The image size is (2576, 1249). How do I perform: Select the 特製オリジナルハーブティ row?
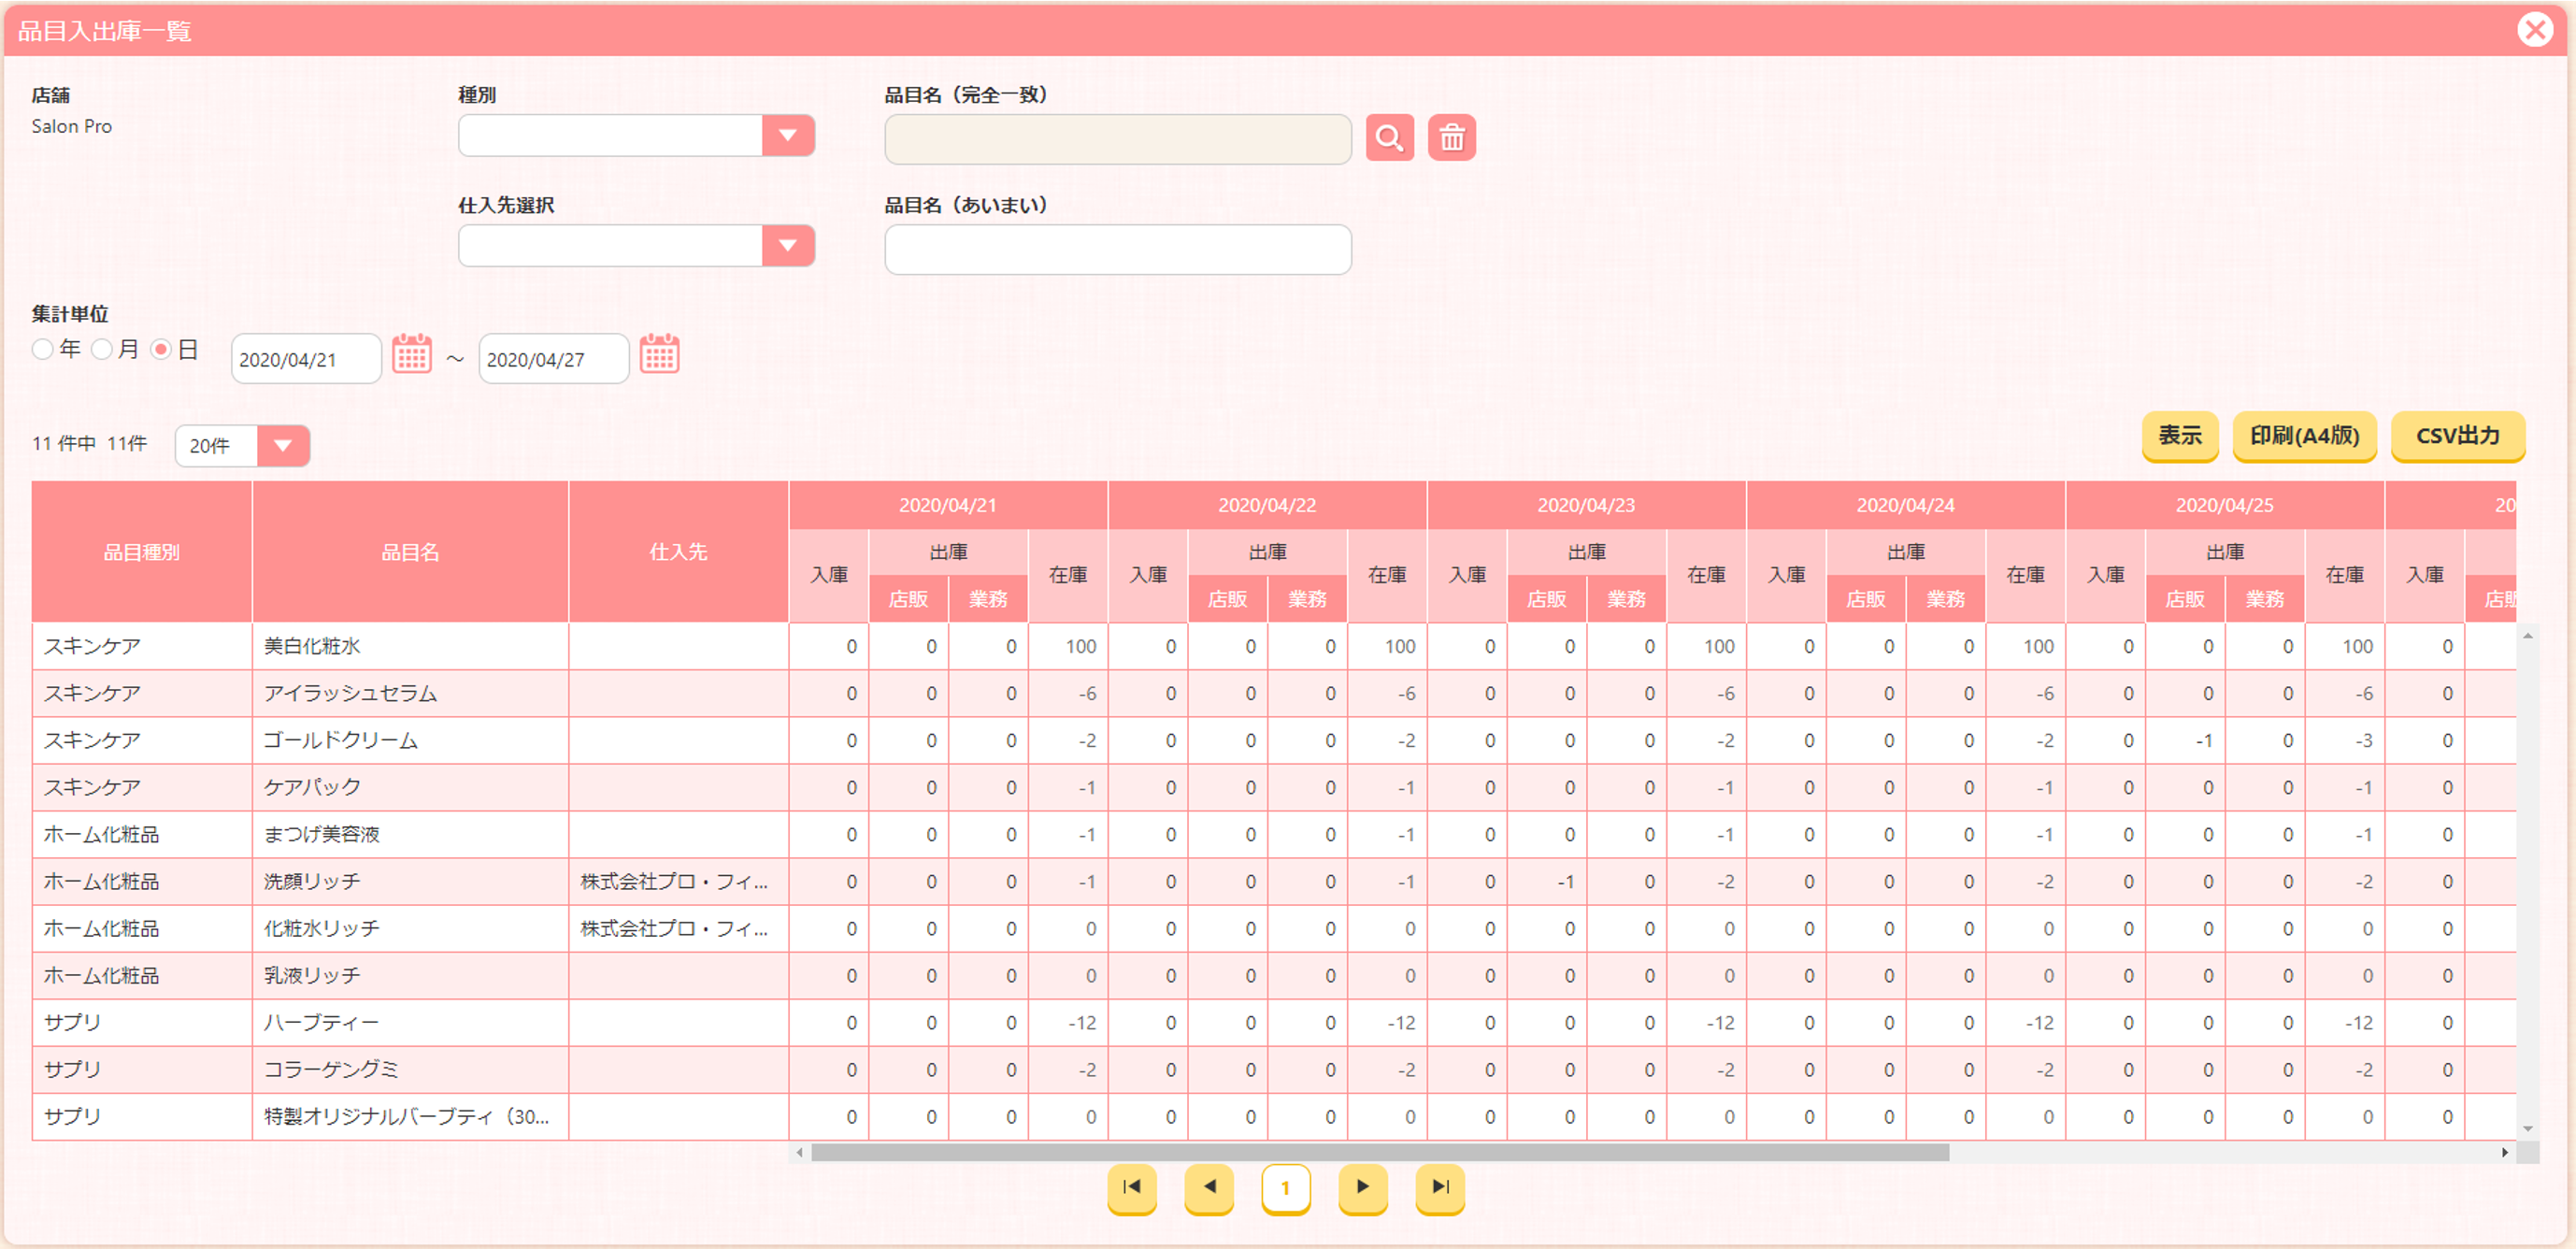pyautogui.click(x=1274, y=1116)
